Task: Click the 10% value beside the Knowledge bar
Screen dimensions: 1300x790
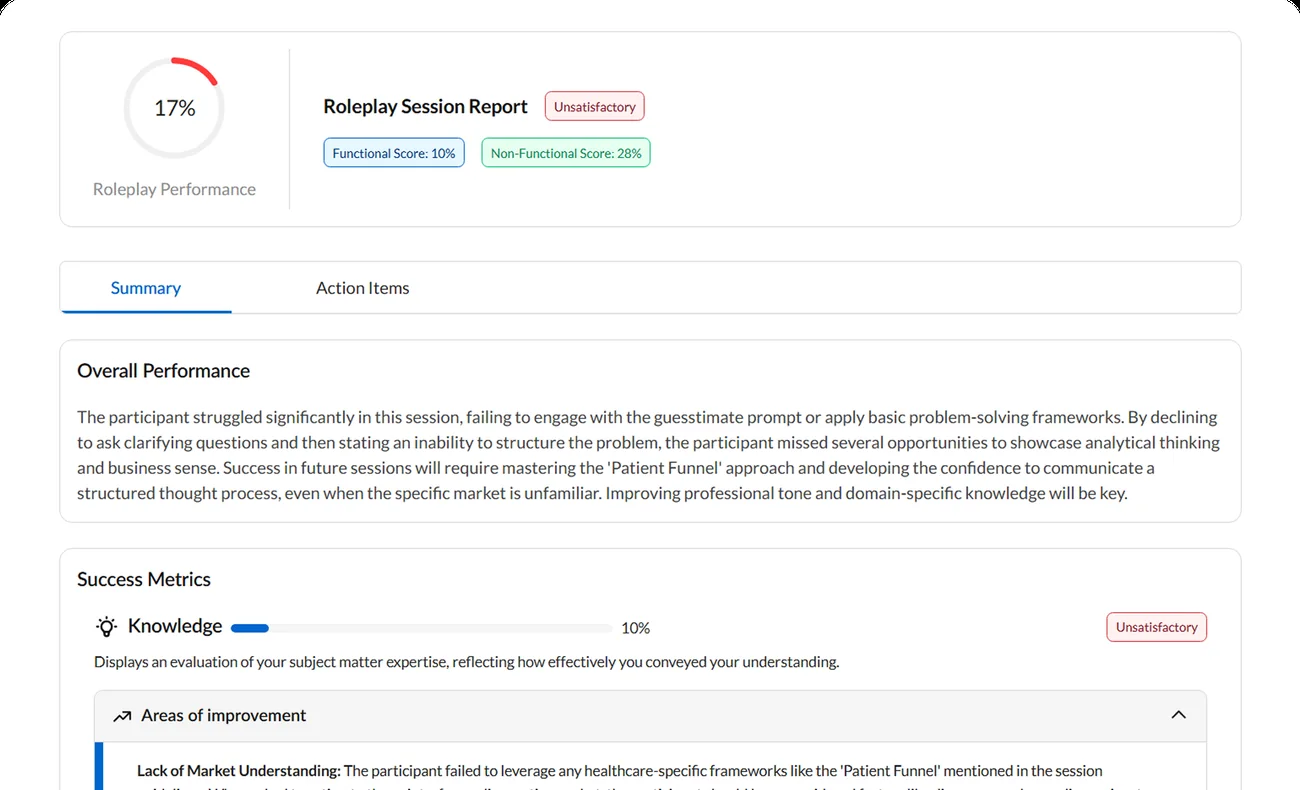Action: point(636,628)
